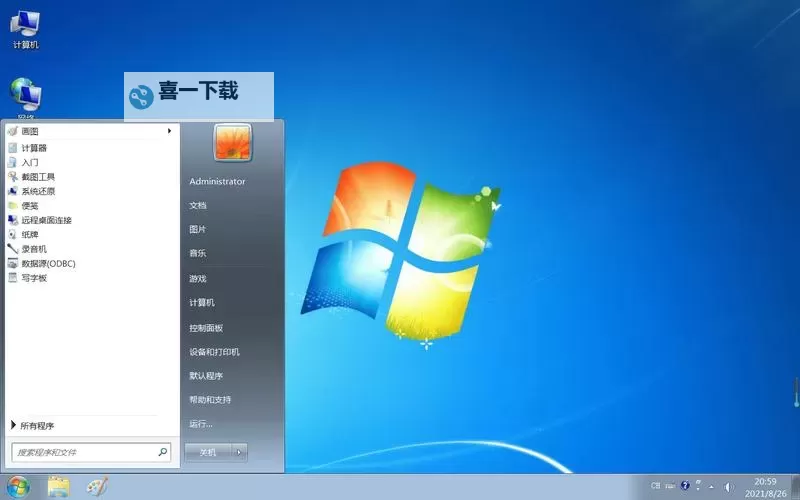
Task: Open 游戏 in the Start menu
Action: tap(198, 279)
